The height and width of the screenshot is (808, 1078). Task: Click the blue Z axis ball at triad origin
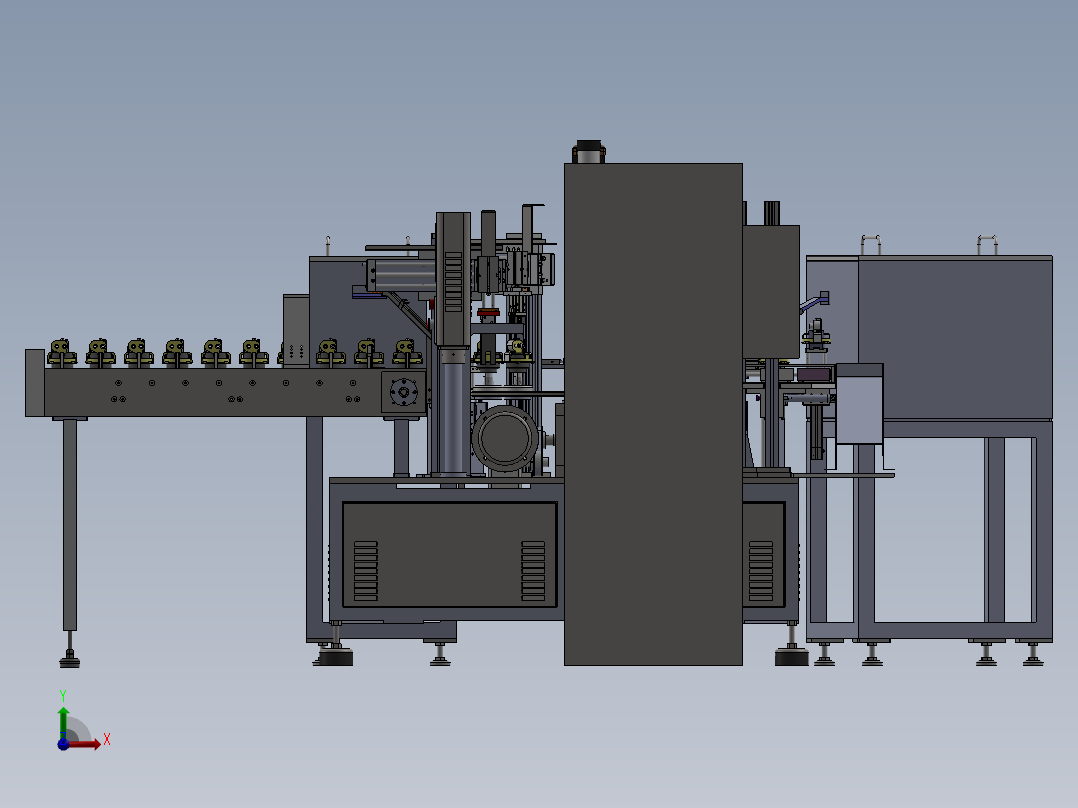coord(63,744)
